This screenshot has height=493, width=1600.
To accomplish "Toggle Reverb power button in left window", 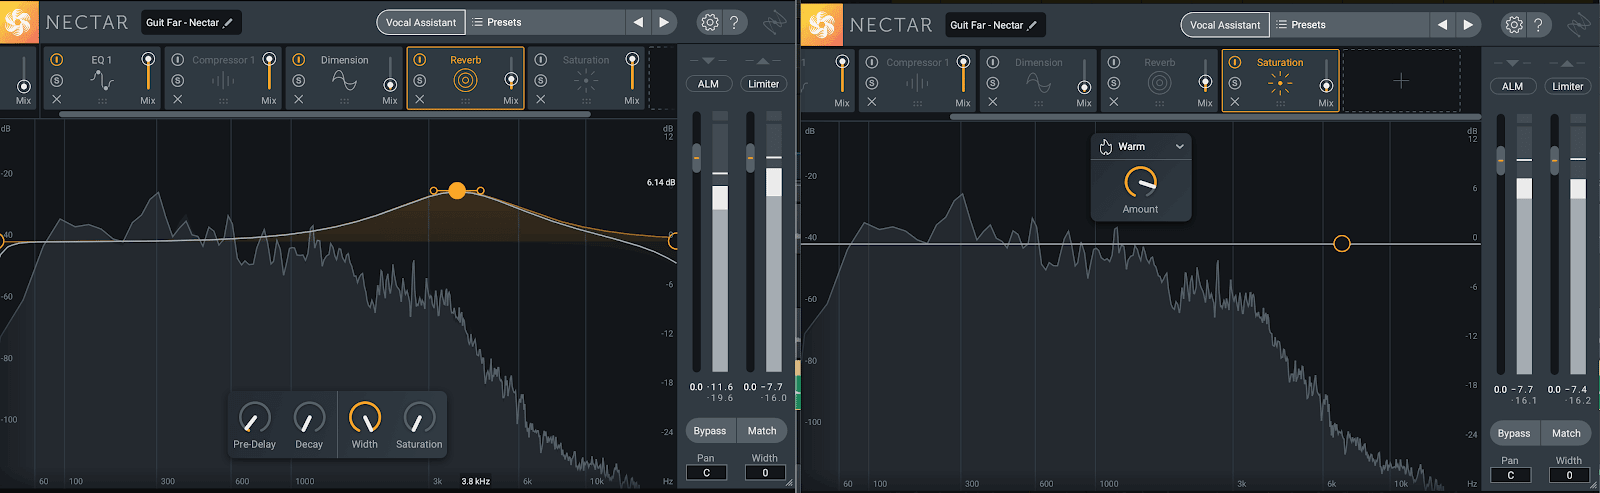I will (x=420, y=60).
